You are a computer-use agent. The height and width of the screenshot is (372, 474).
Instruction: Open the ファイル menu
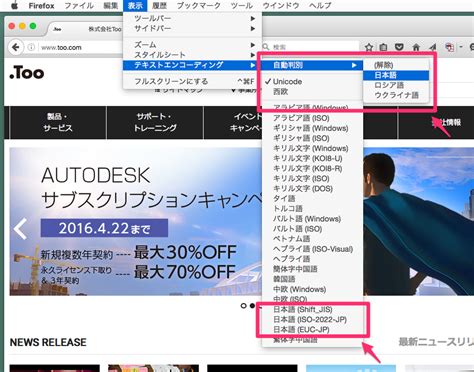pyautogui.click(x=79, y=6)
